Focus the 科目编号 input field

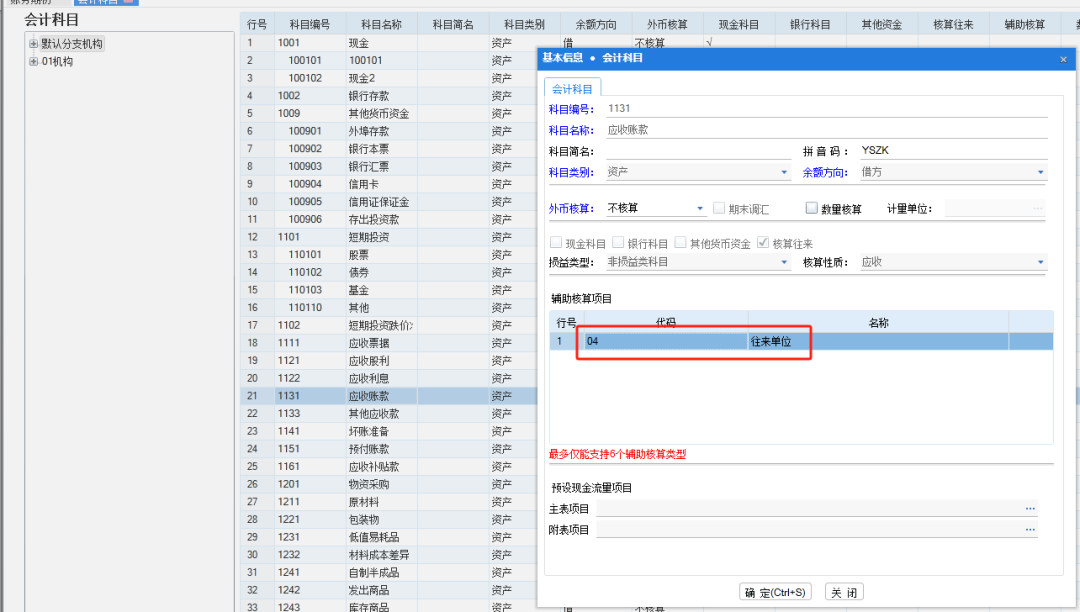coord(827,109)
